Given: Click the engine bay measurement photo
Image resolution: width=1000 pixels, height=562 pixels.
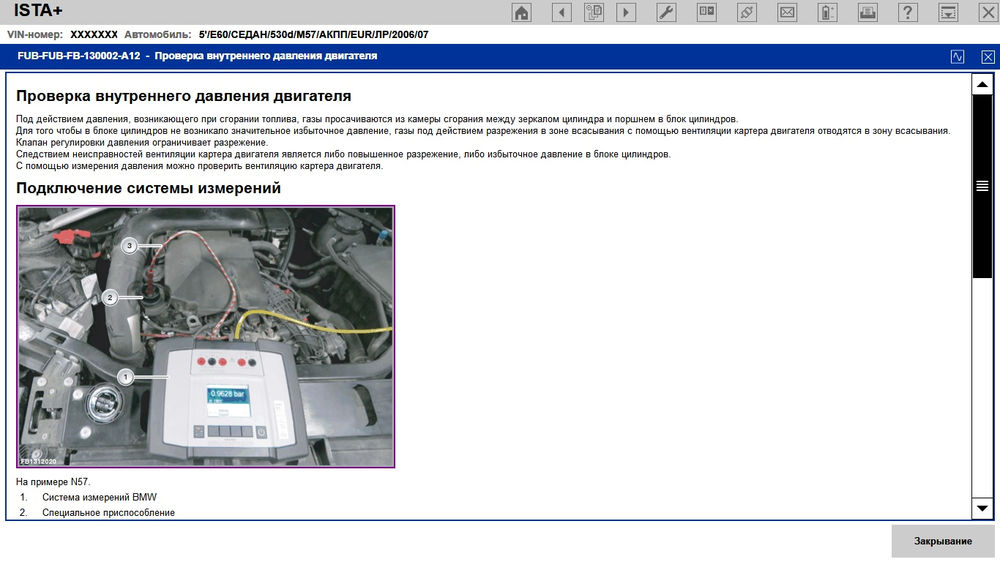Looking at the screenshot, I should click(x=206, y=337).
